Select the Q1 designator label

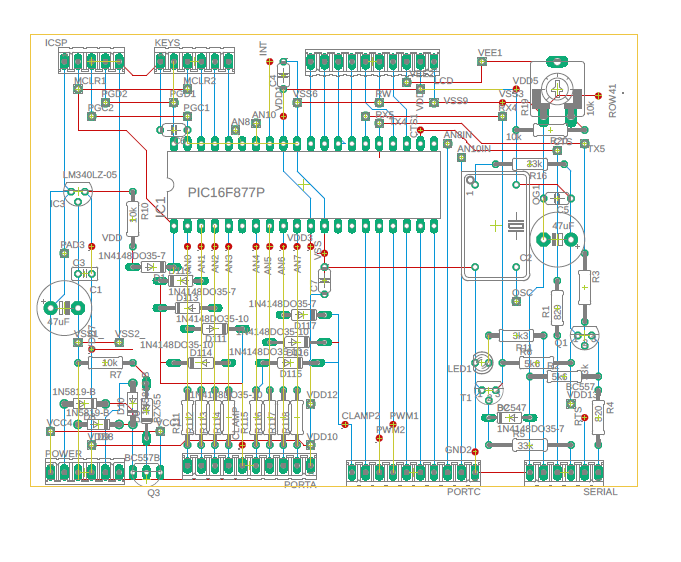tap(561, 343)
